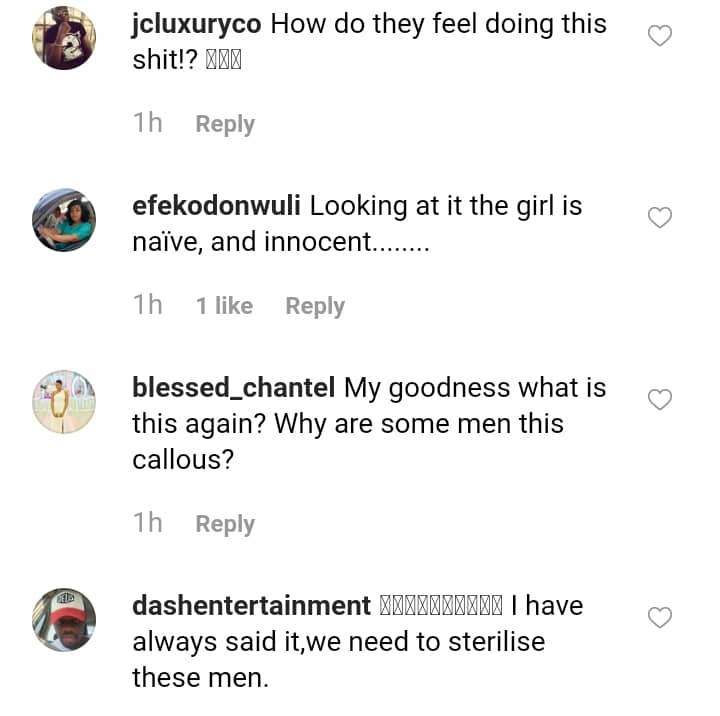
Task: Reply to blessed_chantel's comment
Action: (225, 524)
